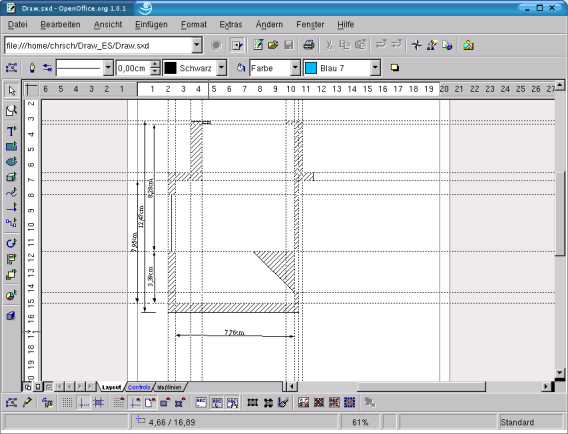The width and height of the screenshot is (568, 434).
Task: Click the Save document icon
Action: (289, 45)
